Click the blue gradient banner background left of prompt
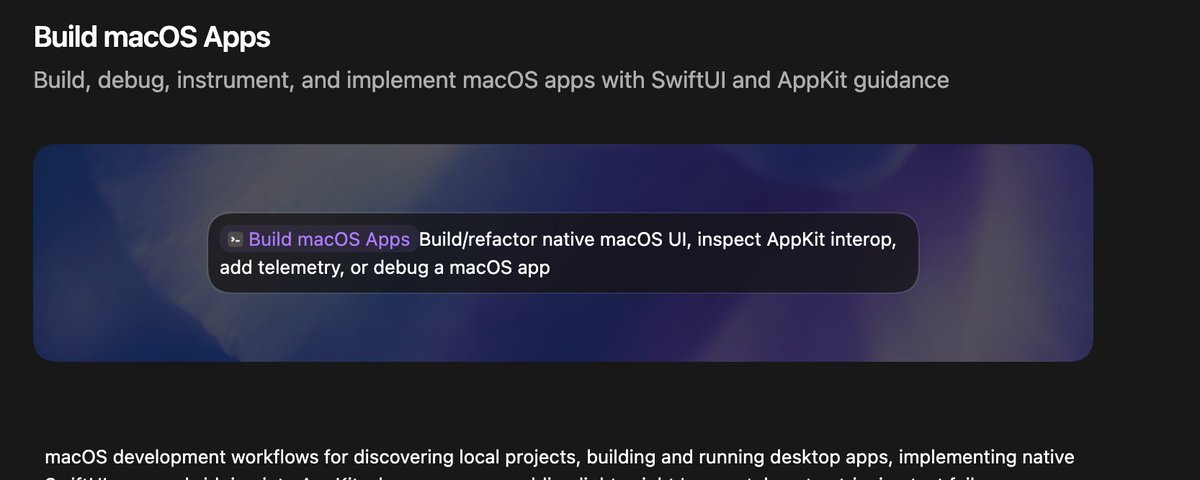This screenshot has width=1200, height=480. pyautogui.click(x=120, y=253)
